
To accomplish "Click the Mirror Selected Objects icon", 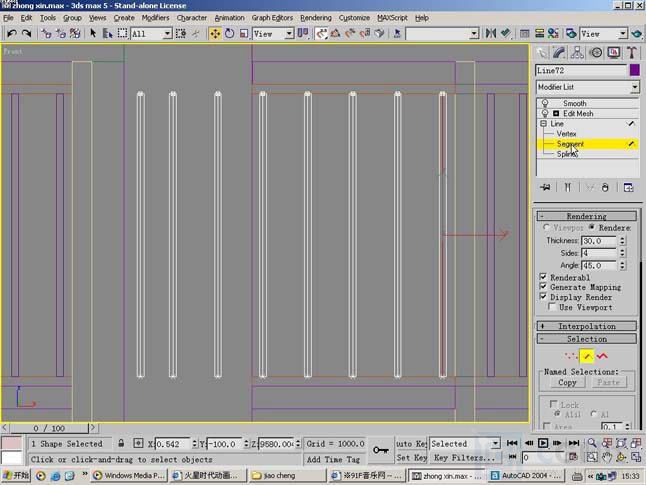I will tap(491, 33).
